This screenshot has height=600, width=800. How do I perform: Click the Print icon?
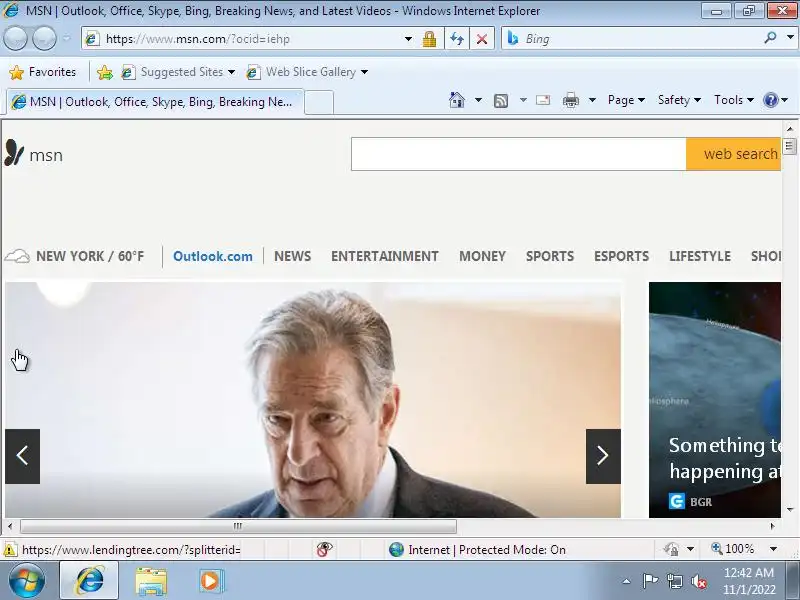coord(570,100)
